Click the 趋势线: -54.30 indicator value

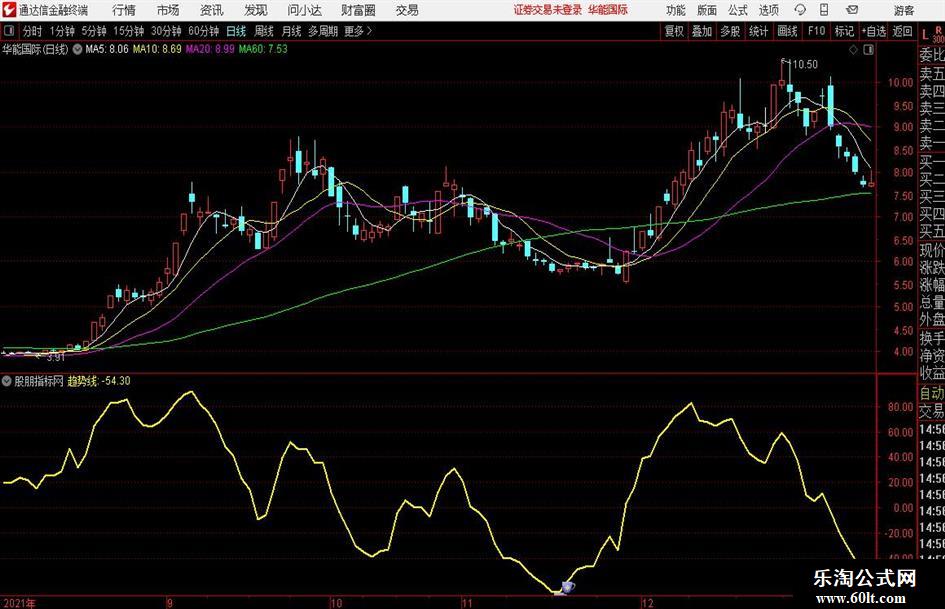coord(98,381)
